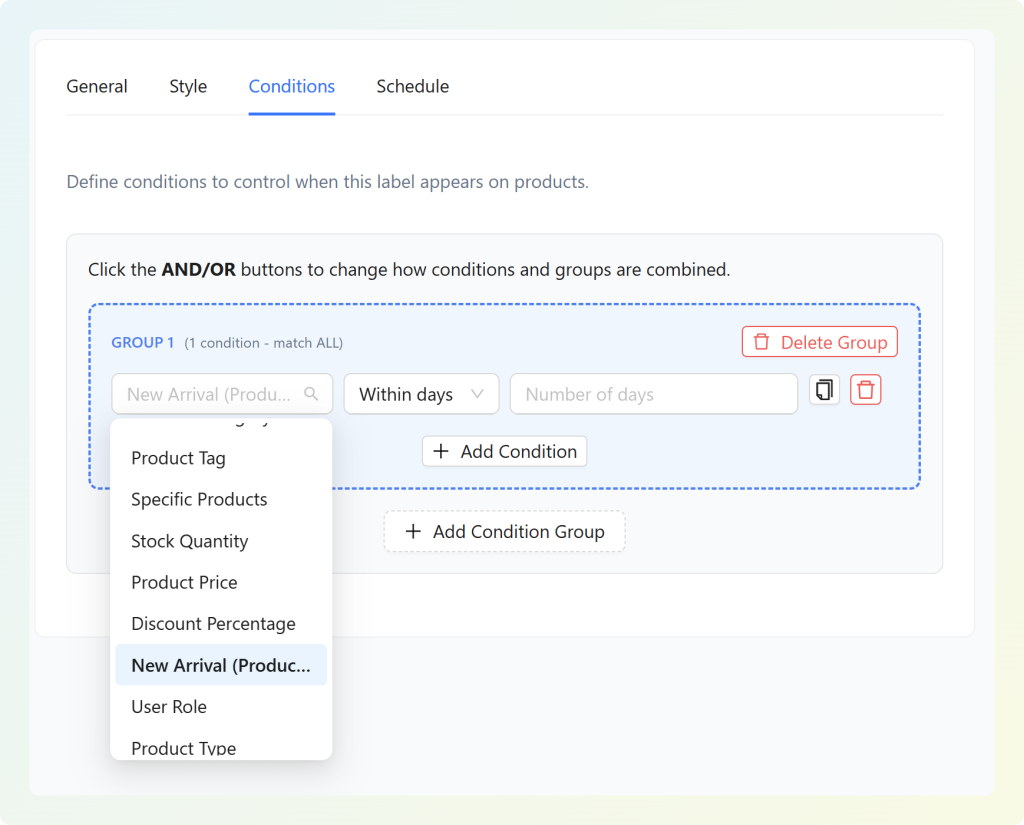Switch to the Style tab

tap(187, 86)
